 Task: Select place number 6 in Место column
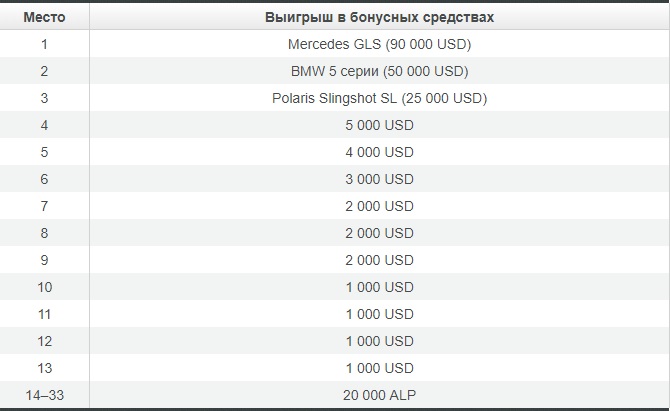pyautogui.click(x=44, y=179)
